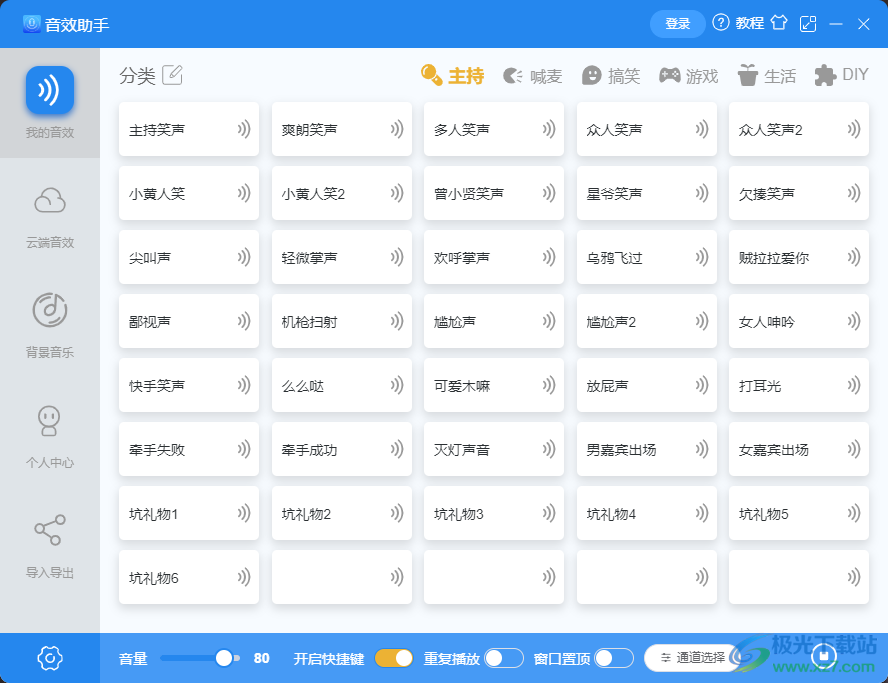This screenshot has height=683, width=888.
Task: Play the 尖叫声 sound effect speaker icon
Action: tap(242, 257)
